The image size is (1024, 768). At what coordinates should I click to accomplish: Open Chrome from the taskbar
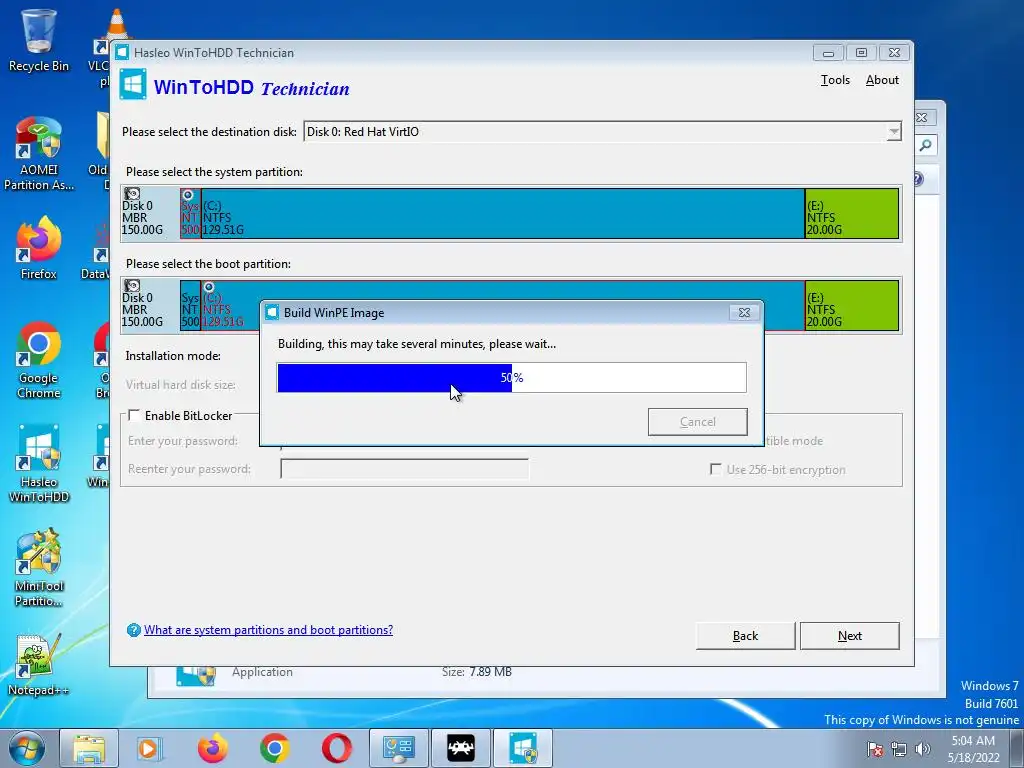coord(274,748)
